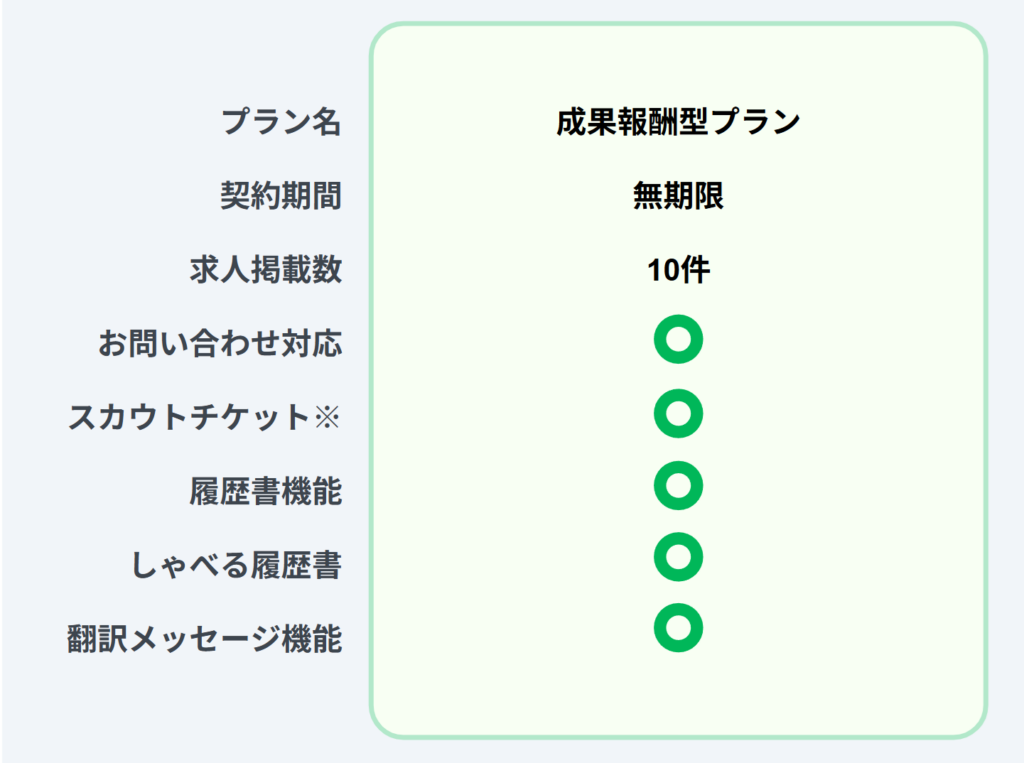Image resolution: width=1024 pixels, height=763 pixels.
Task: Click the ※ note mark after スカウトチケット
Action: (x=327, y=417)
